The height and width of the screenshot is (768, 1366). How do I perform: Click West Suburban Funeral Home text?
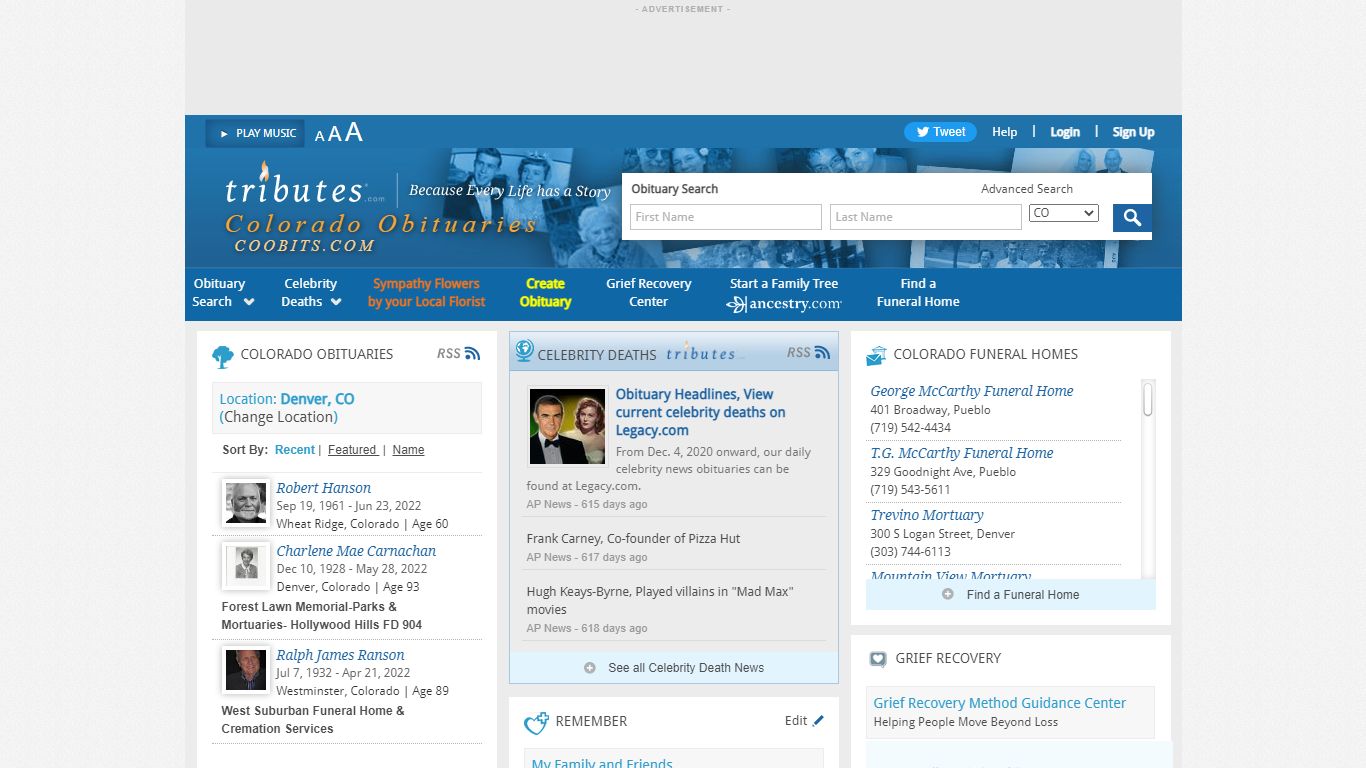(x=313, y=720)
